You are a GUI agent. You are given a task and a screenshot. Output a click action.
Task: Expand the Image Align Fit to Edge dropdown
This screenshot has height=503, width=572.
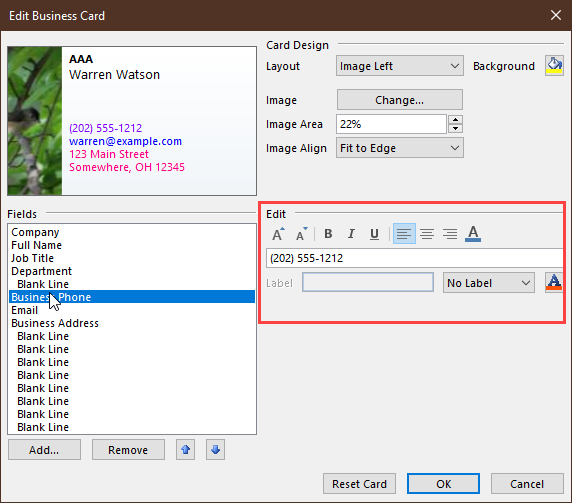(400, 148)
